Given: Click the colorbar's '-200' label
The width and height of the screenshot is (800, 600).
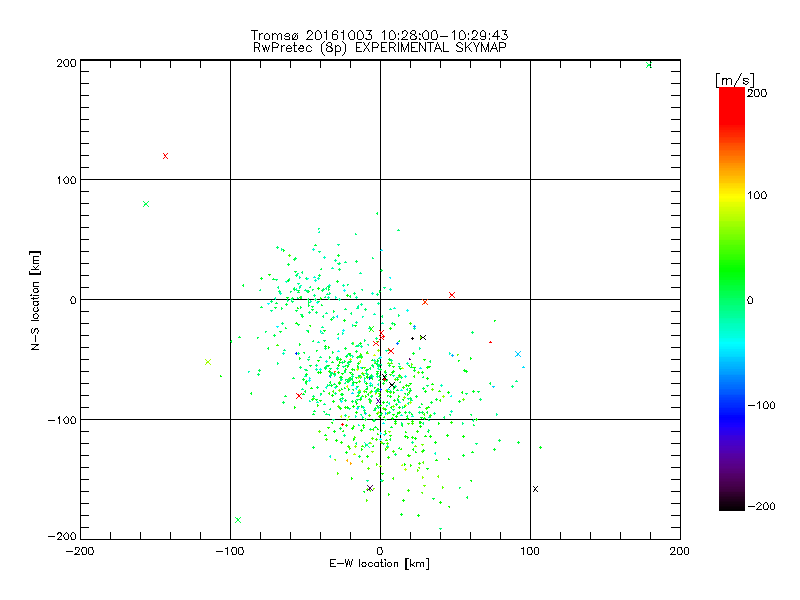Looking at the screenshot, I should [x=761, y=506].
